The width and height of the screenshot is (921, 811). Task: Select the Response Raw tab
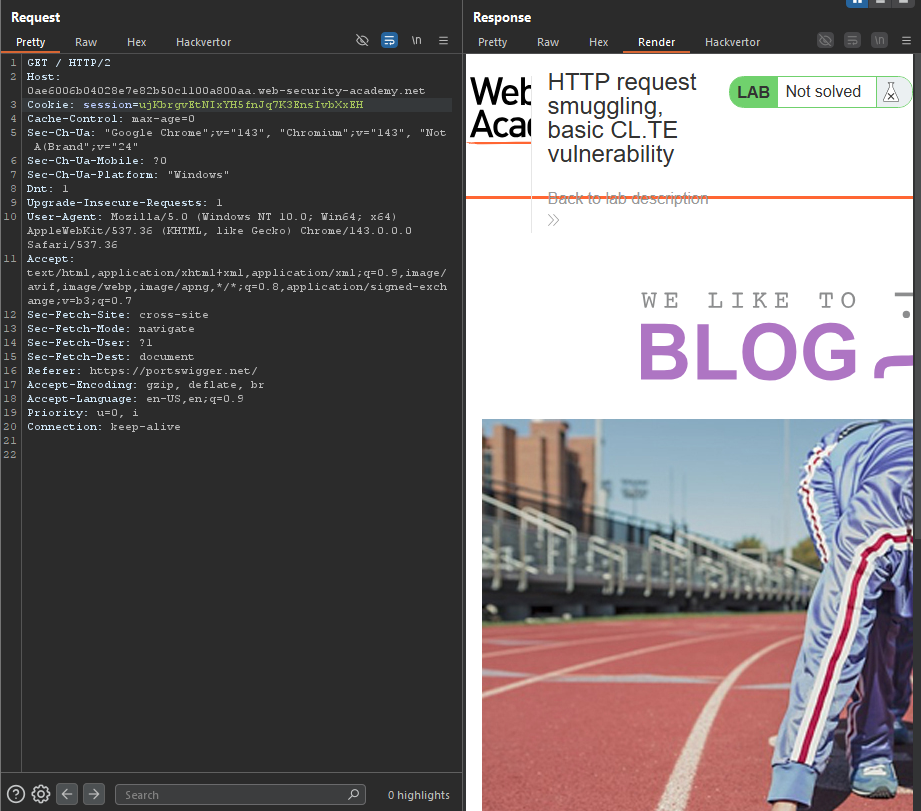click(x=547, y=42)
